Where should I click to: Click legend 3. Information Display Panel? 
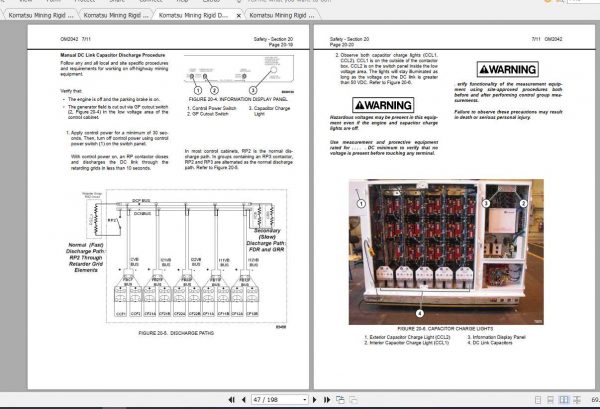496,337
